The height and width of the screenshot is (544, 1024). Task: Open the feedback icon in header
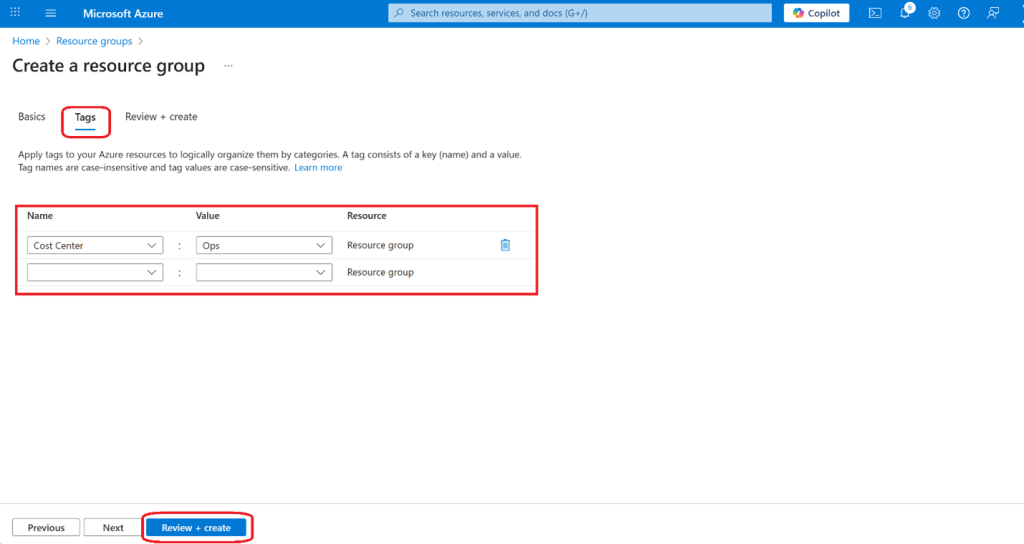coord(993,13)
